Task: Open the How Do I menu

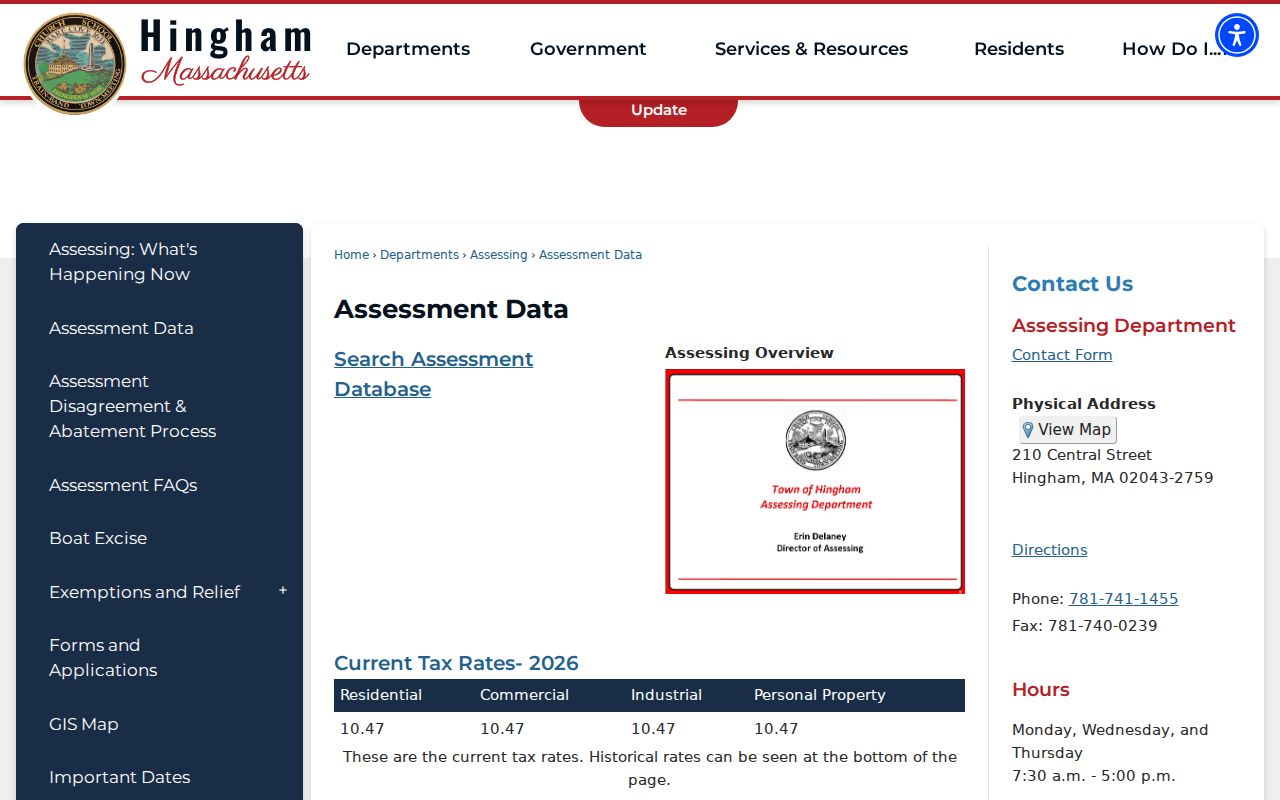Action: pyautogui.click(x=1172, y=49)
